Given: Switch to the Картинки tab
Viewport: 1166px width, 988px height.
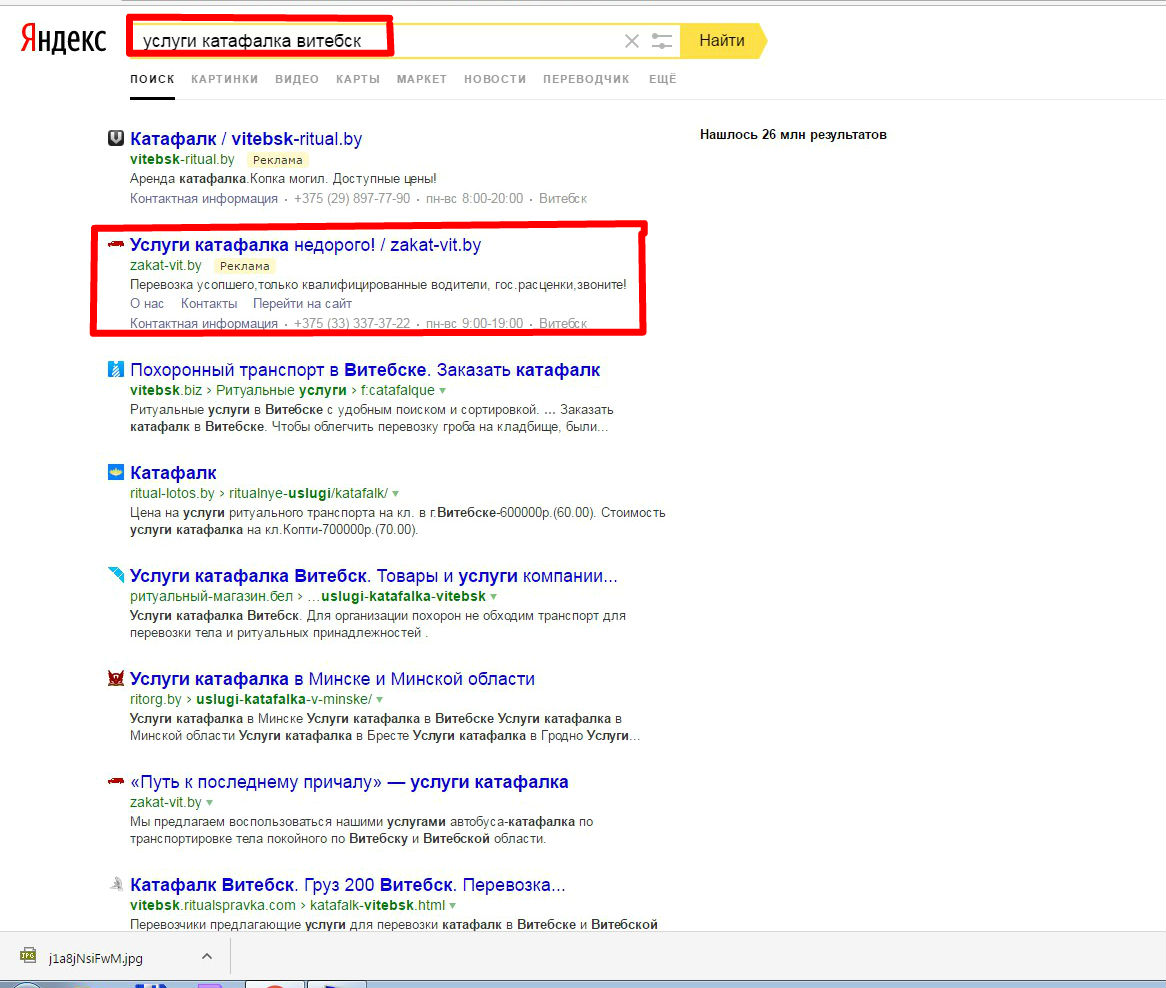Looking at the screenshot, I should pyautogui.click(x=225, y=79).
